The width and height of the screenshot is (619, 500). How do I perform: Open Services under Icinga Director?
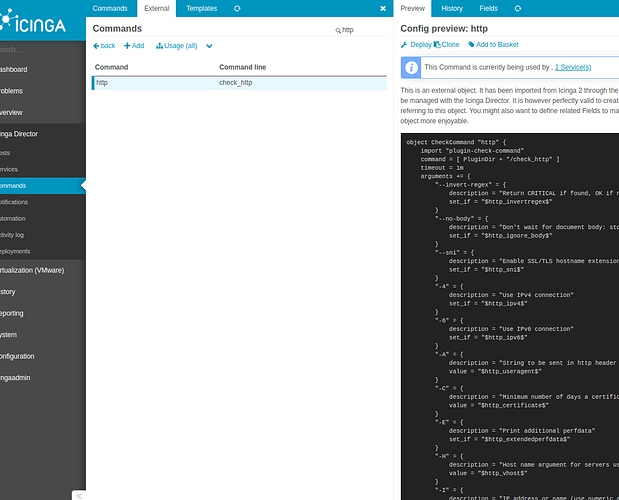click(x=43, y=169)
